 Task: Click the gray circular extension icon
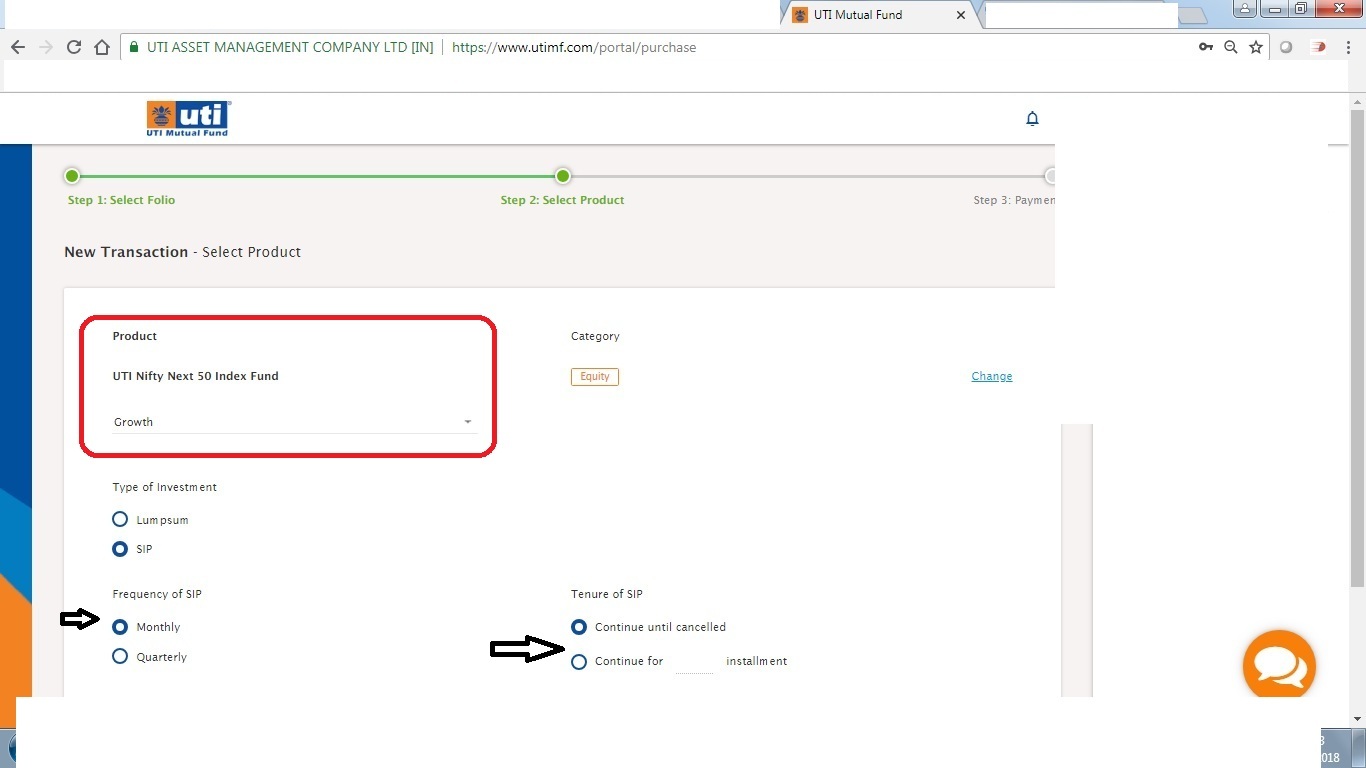point(1286,47)
